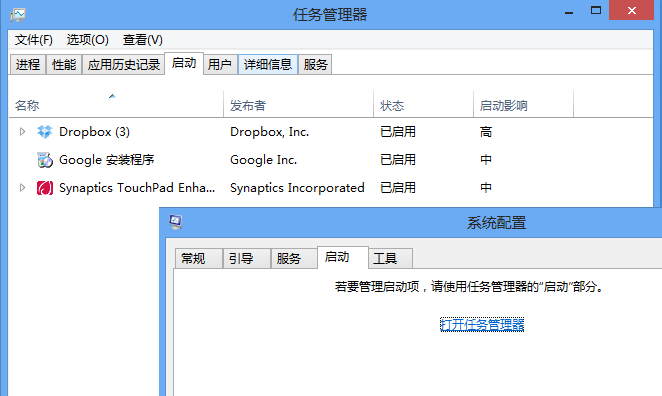Click Google Inc. publisher cell
662x396 pixels.
(263, 160)
